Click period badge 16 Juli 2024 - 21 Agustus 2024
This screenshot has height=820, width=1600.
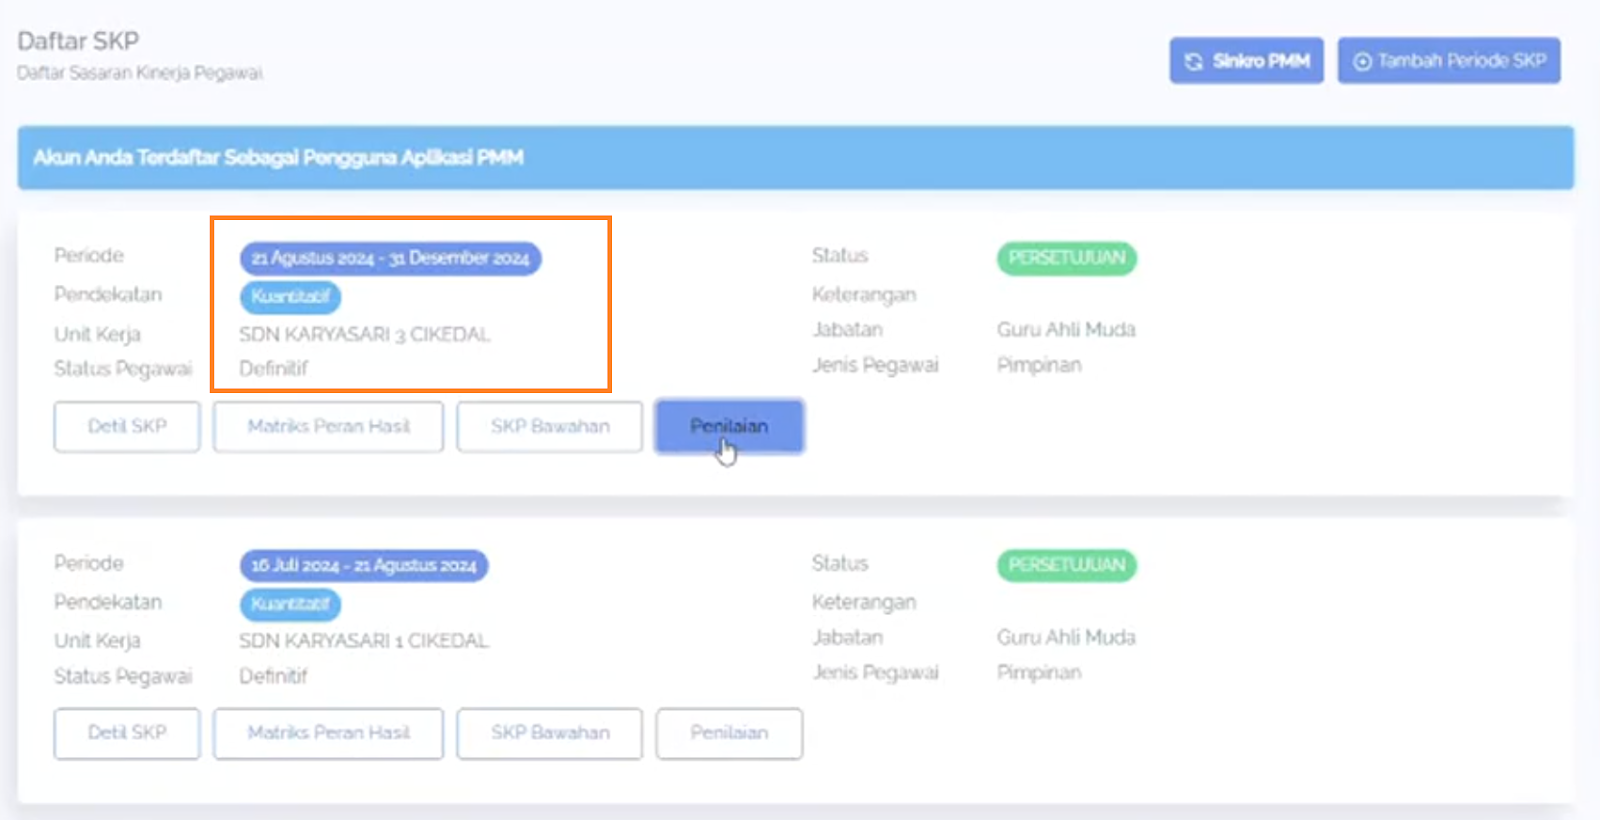pyautogui.click(x=364, y=566)
